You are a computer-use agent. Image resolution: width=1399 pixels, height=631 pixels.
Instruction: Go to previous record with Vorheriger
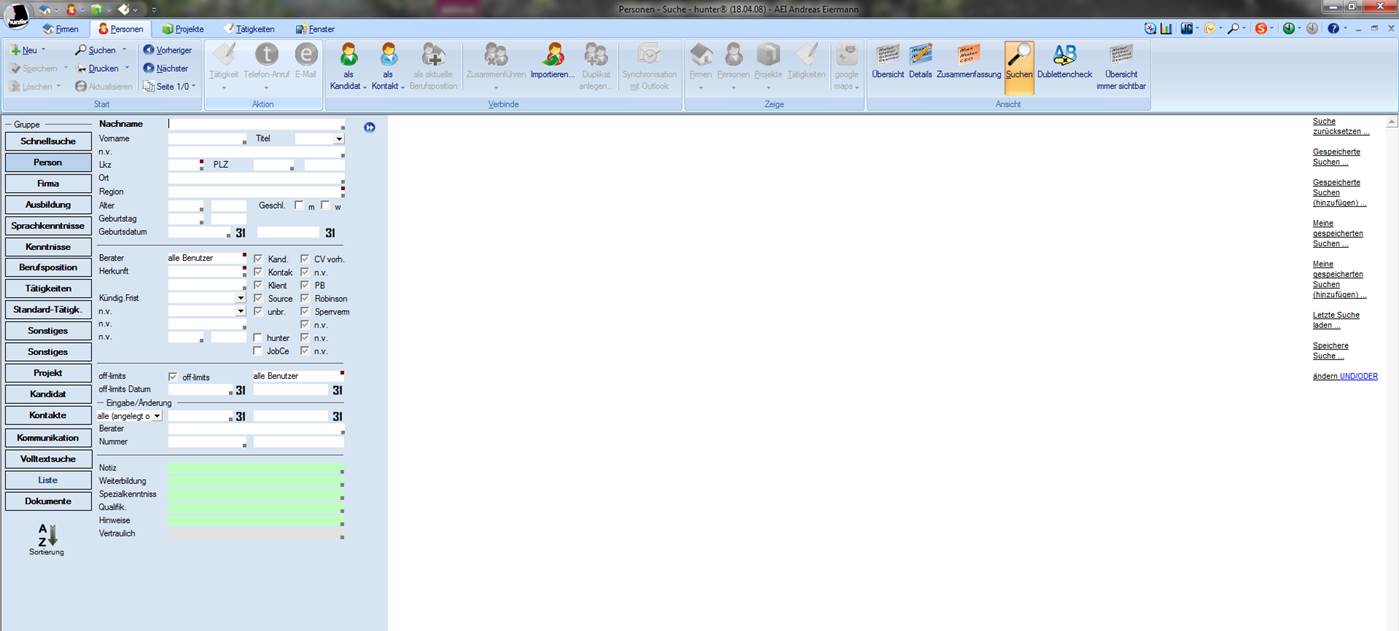[x=167, y=50]
